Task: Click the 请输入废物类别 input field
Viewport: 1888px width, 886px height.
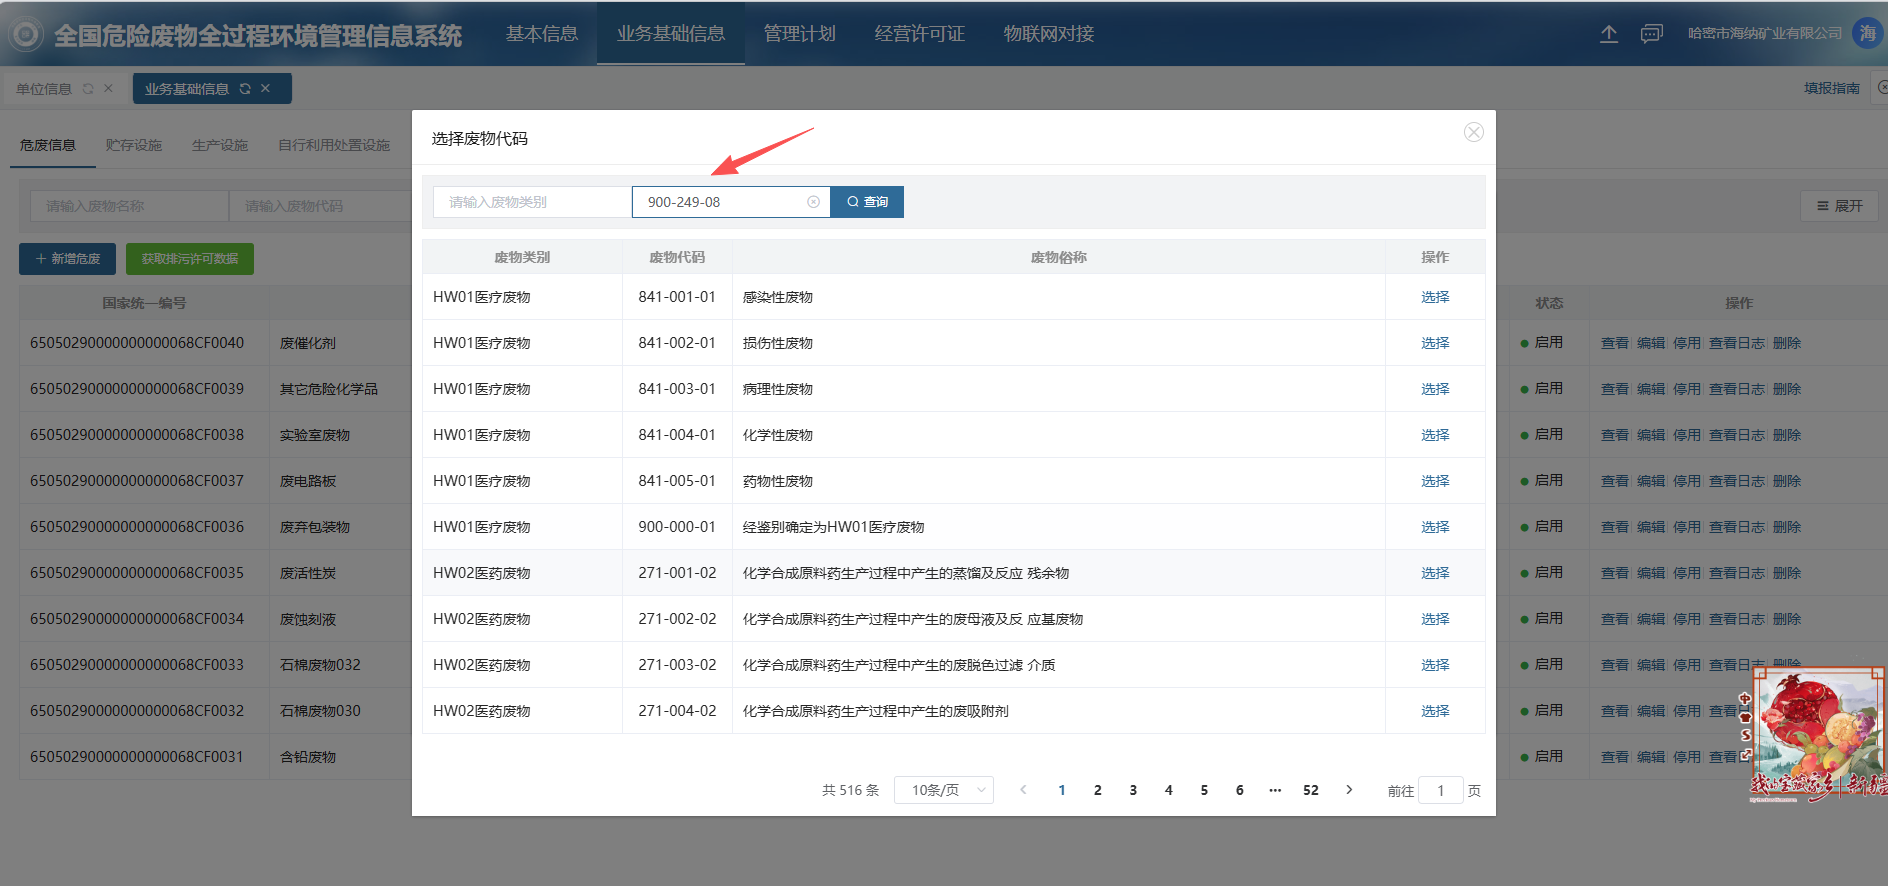Action: (x=531, y=202)
